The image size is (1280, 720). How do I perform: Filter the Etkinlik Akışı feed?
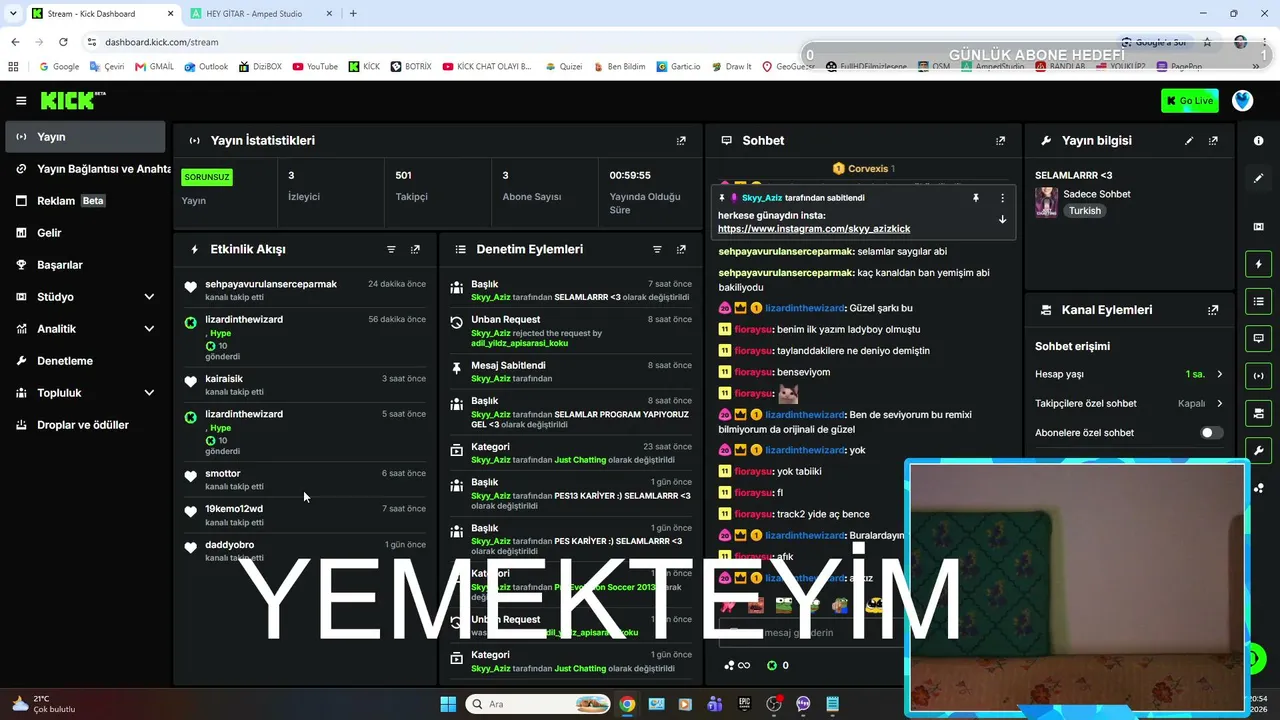click(x=391, y=249)
